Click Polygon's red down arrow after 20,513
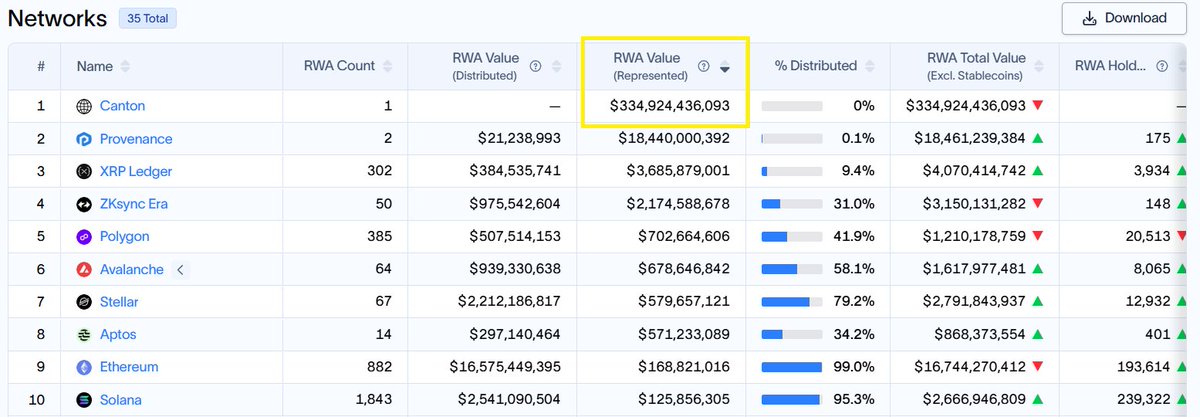 point(1183,236)
